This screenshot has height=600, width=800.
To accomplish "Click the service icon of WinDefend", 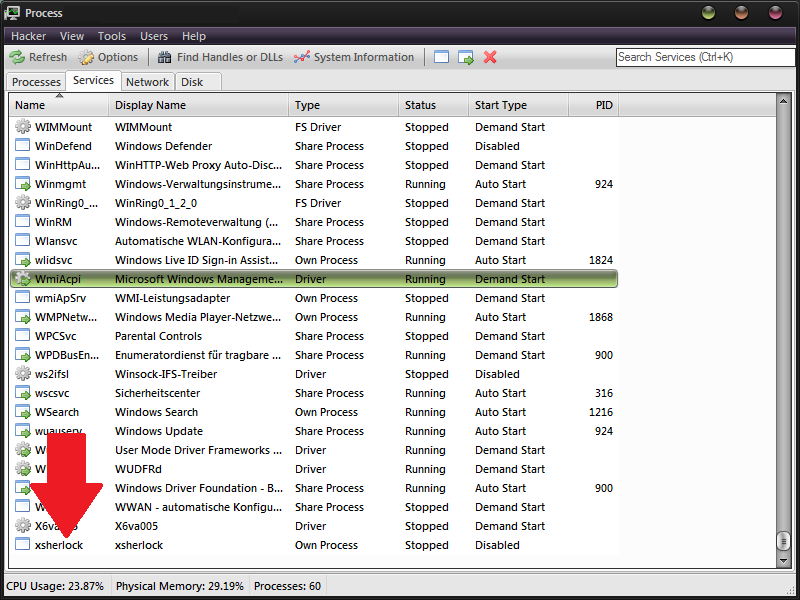I will click(x=22, y=145).
